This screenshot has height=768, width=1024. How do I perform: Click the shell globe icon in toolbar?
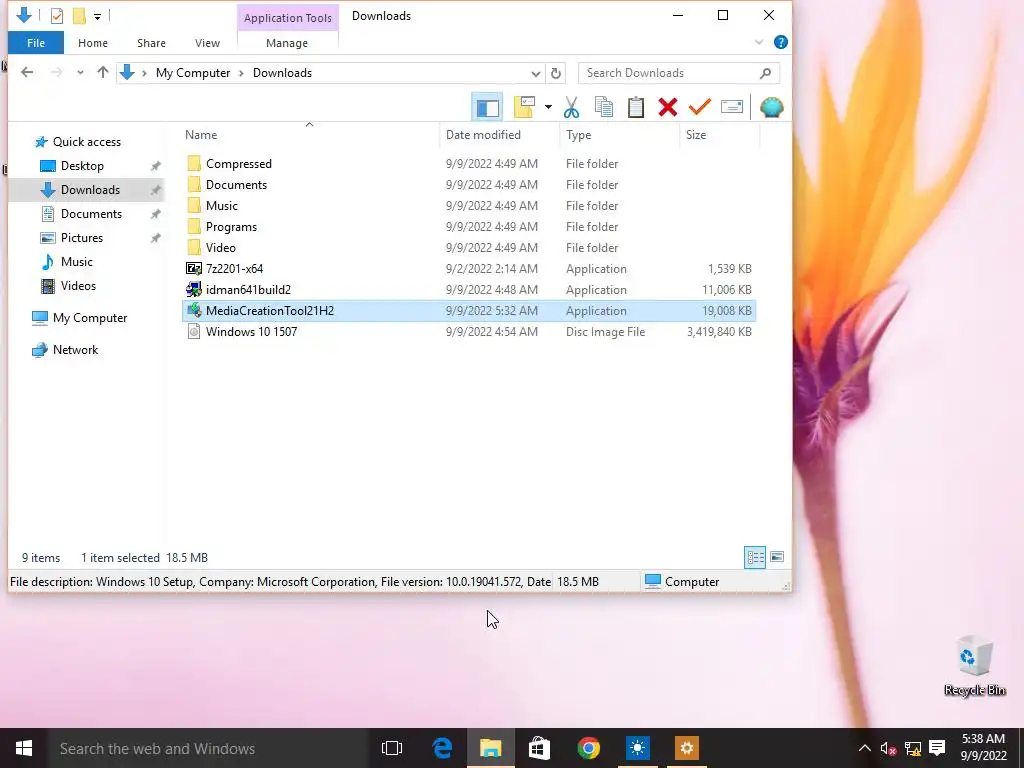point(771,107)
